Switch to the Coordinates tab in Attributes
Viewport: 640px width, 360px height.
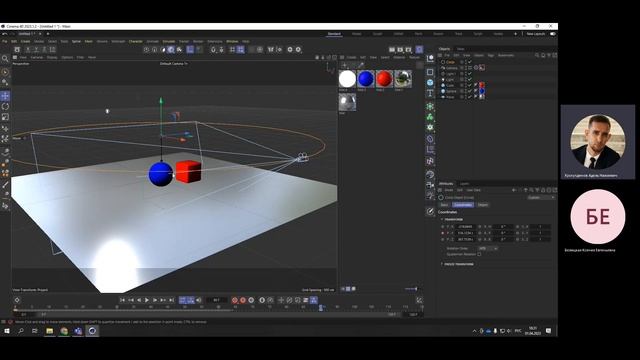463,205
